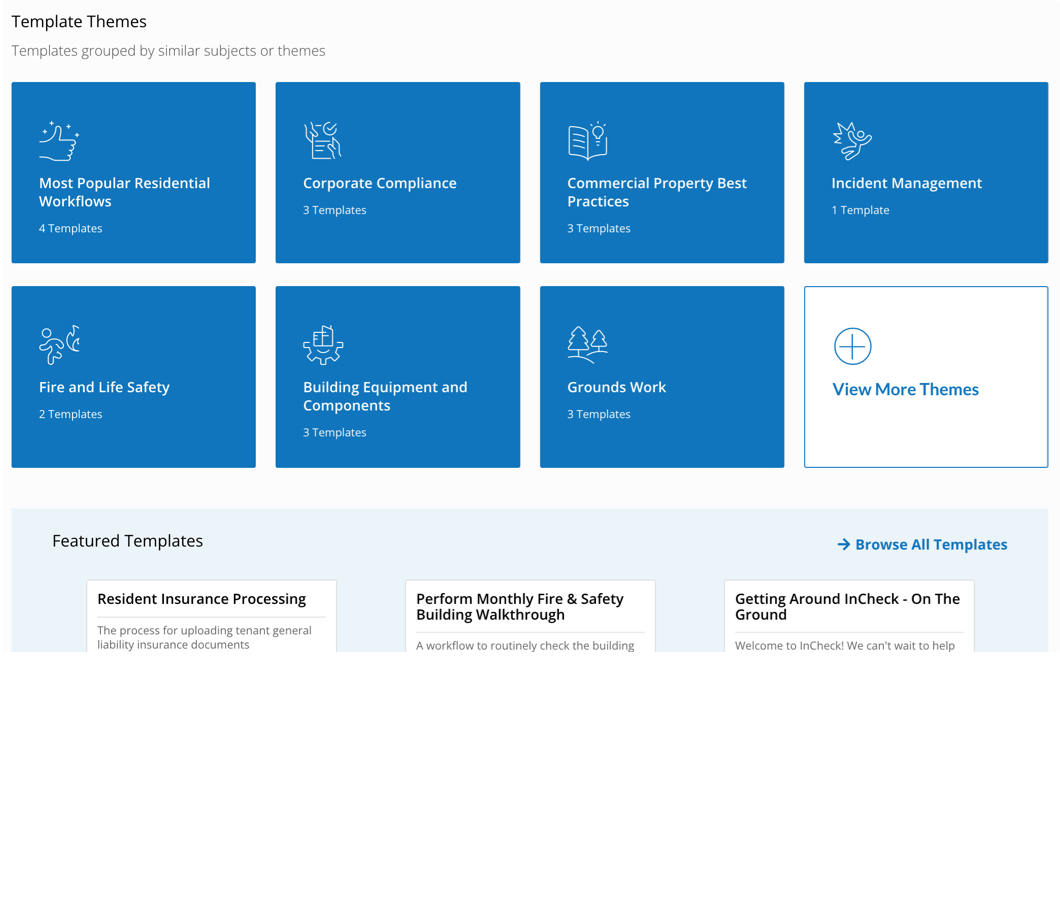
Task: Open Most Popular Residential Workflows theme title
Action: [x=124, y=192]
